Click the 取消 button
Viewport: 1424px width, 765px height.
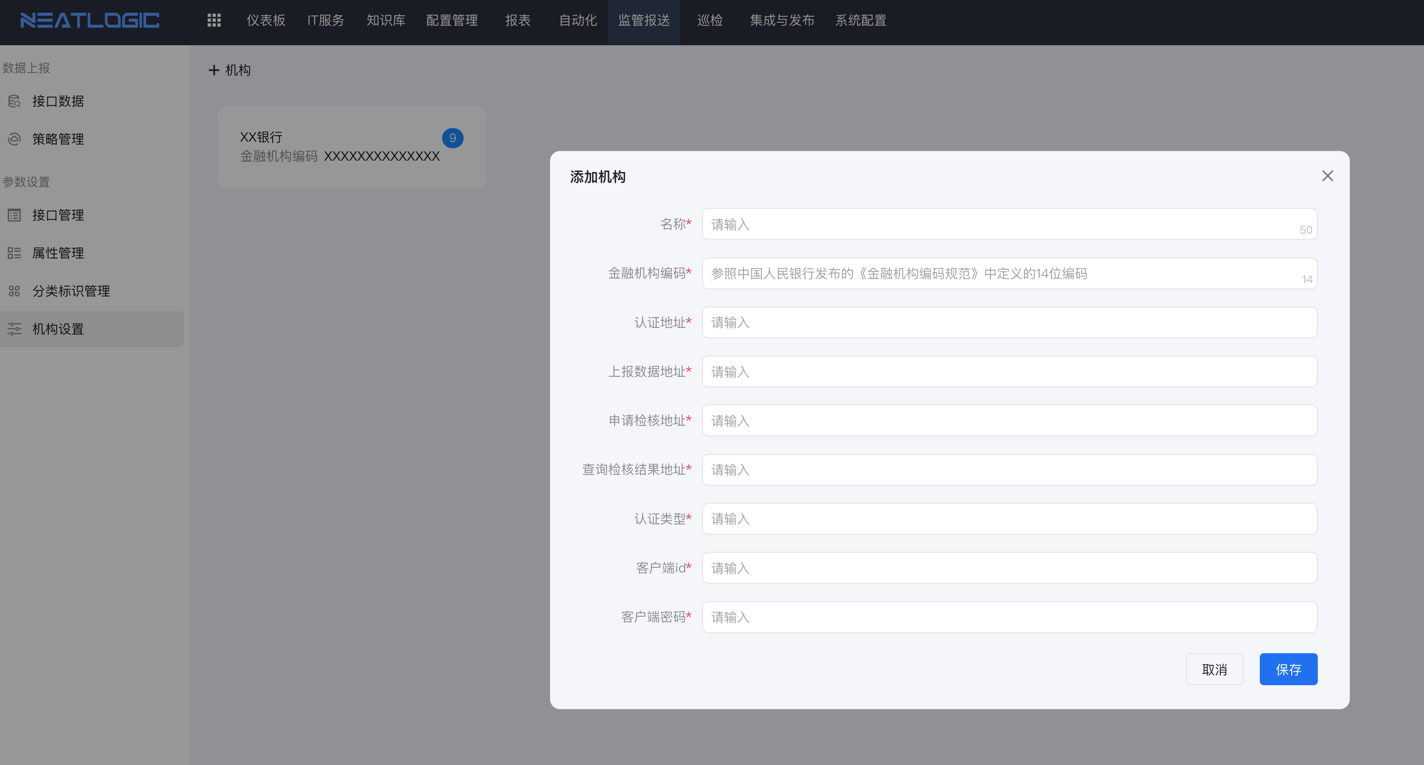[1215, 669]
